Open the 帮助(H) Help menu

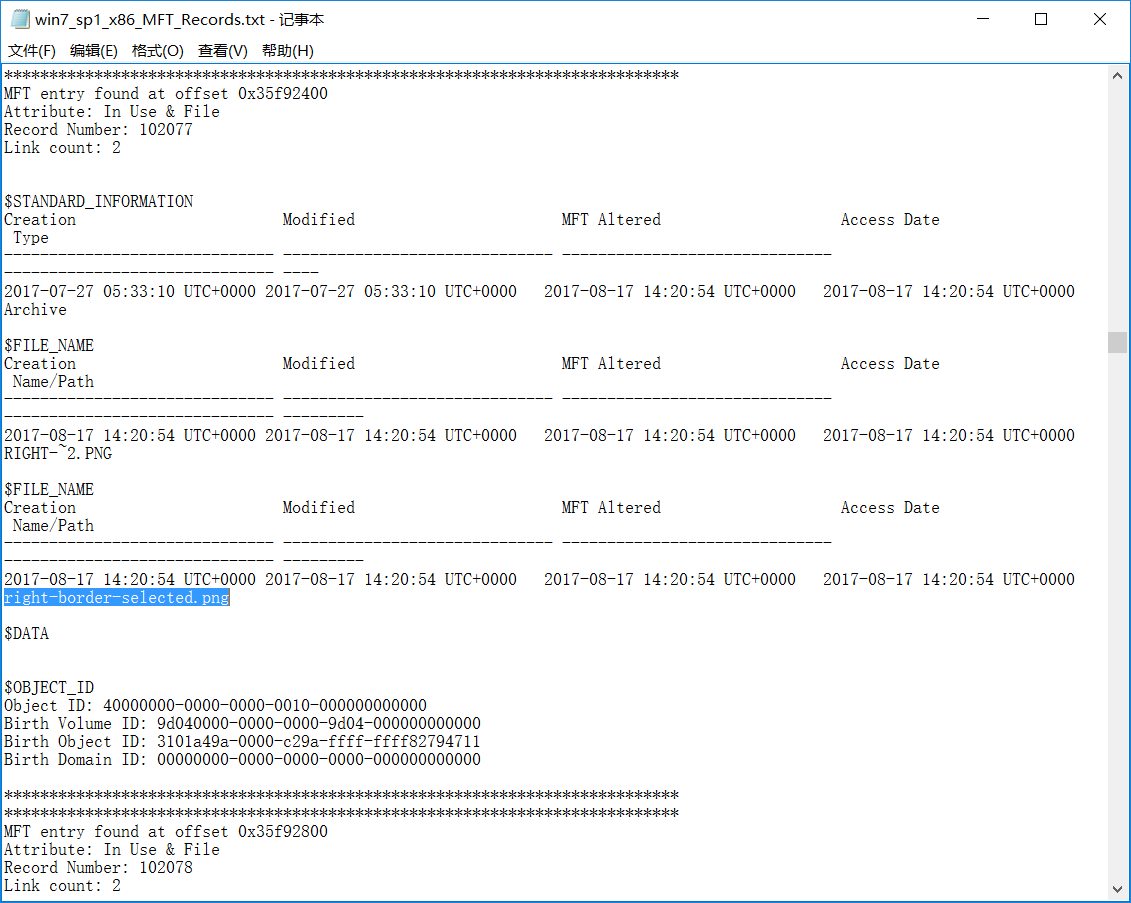pyautogui.click(x=287, y=50)
